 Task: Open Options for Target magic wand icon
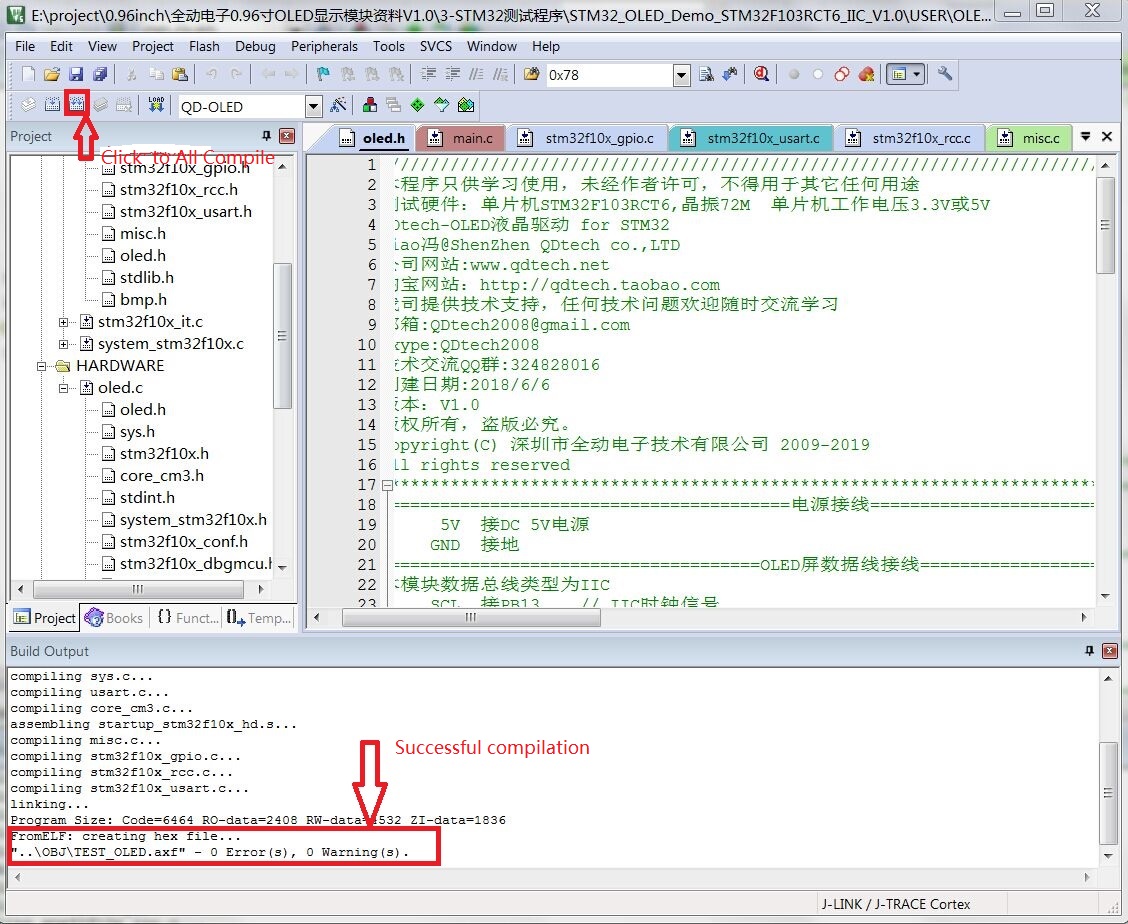[338, 105]
